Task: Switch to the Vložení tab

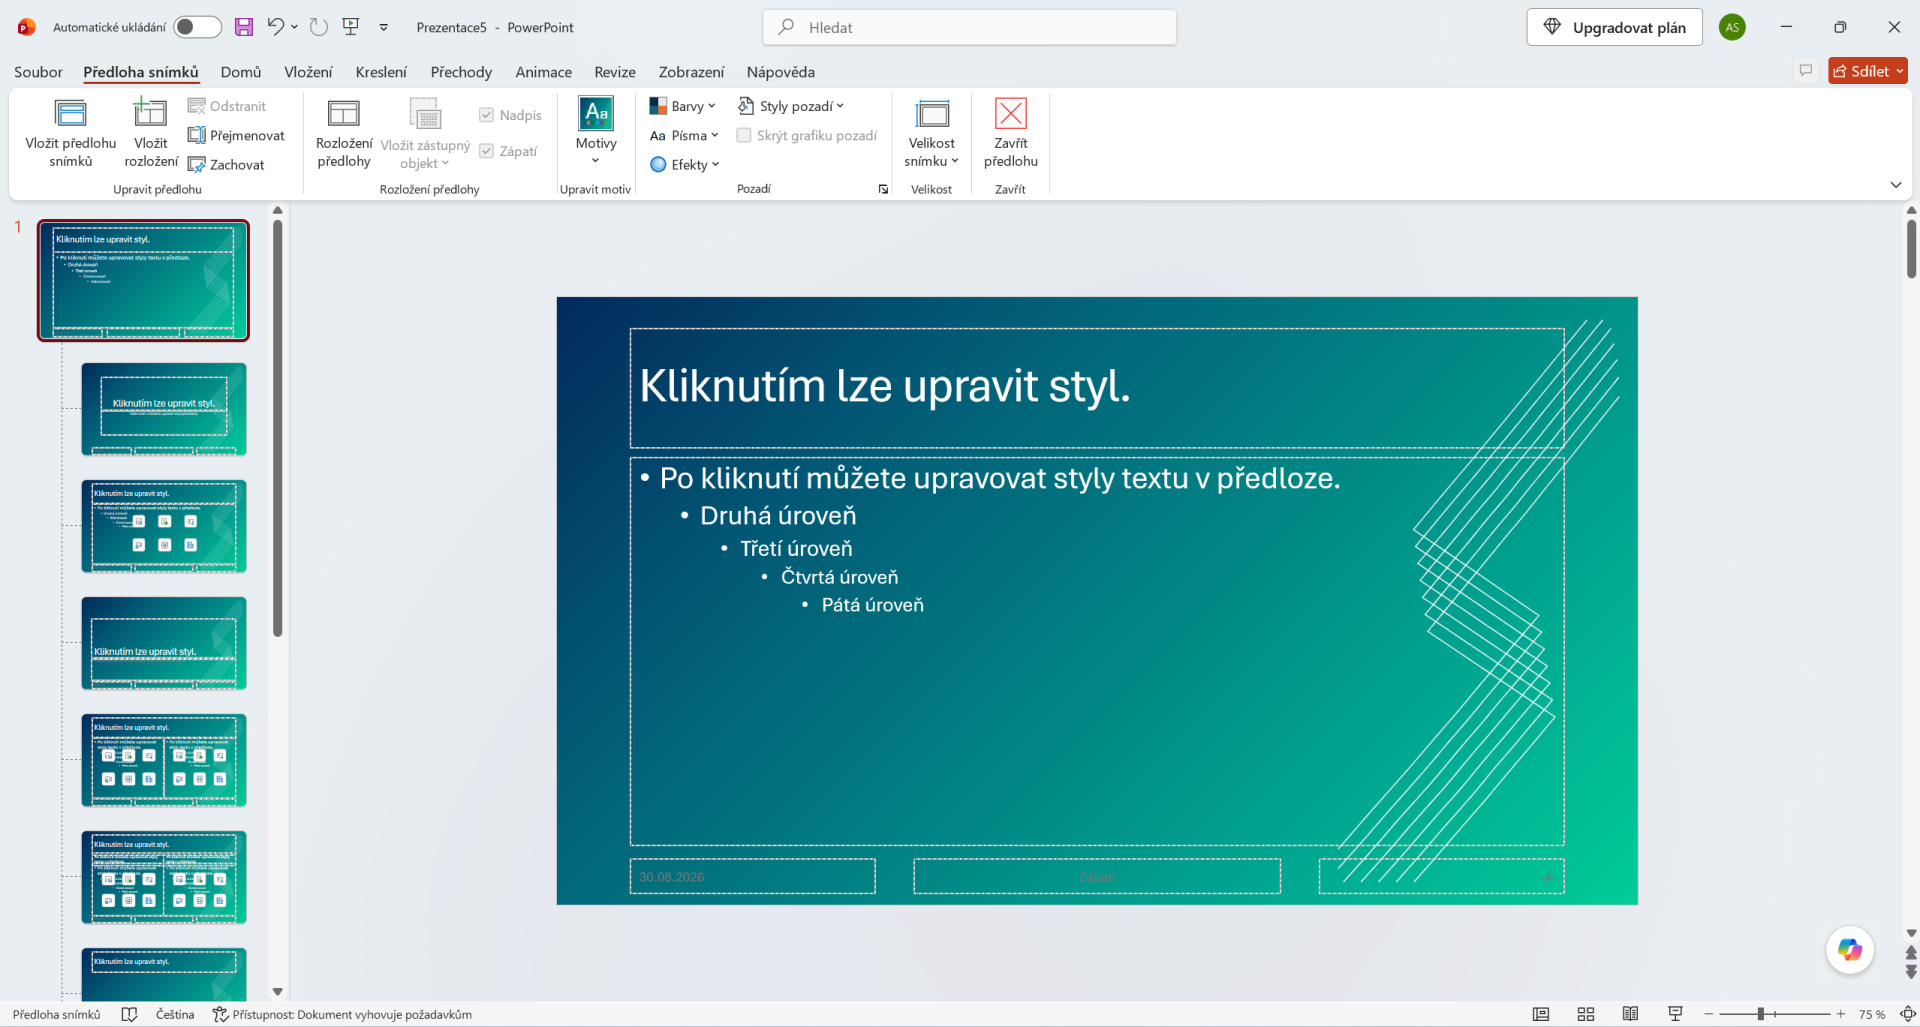Action: (x=308, y=72)
